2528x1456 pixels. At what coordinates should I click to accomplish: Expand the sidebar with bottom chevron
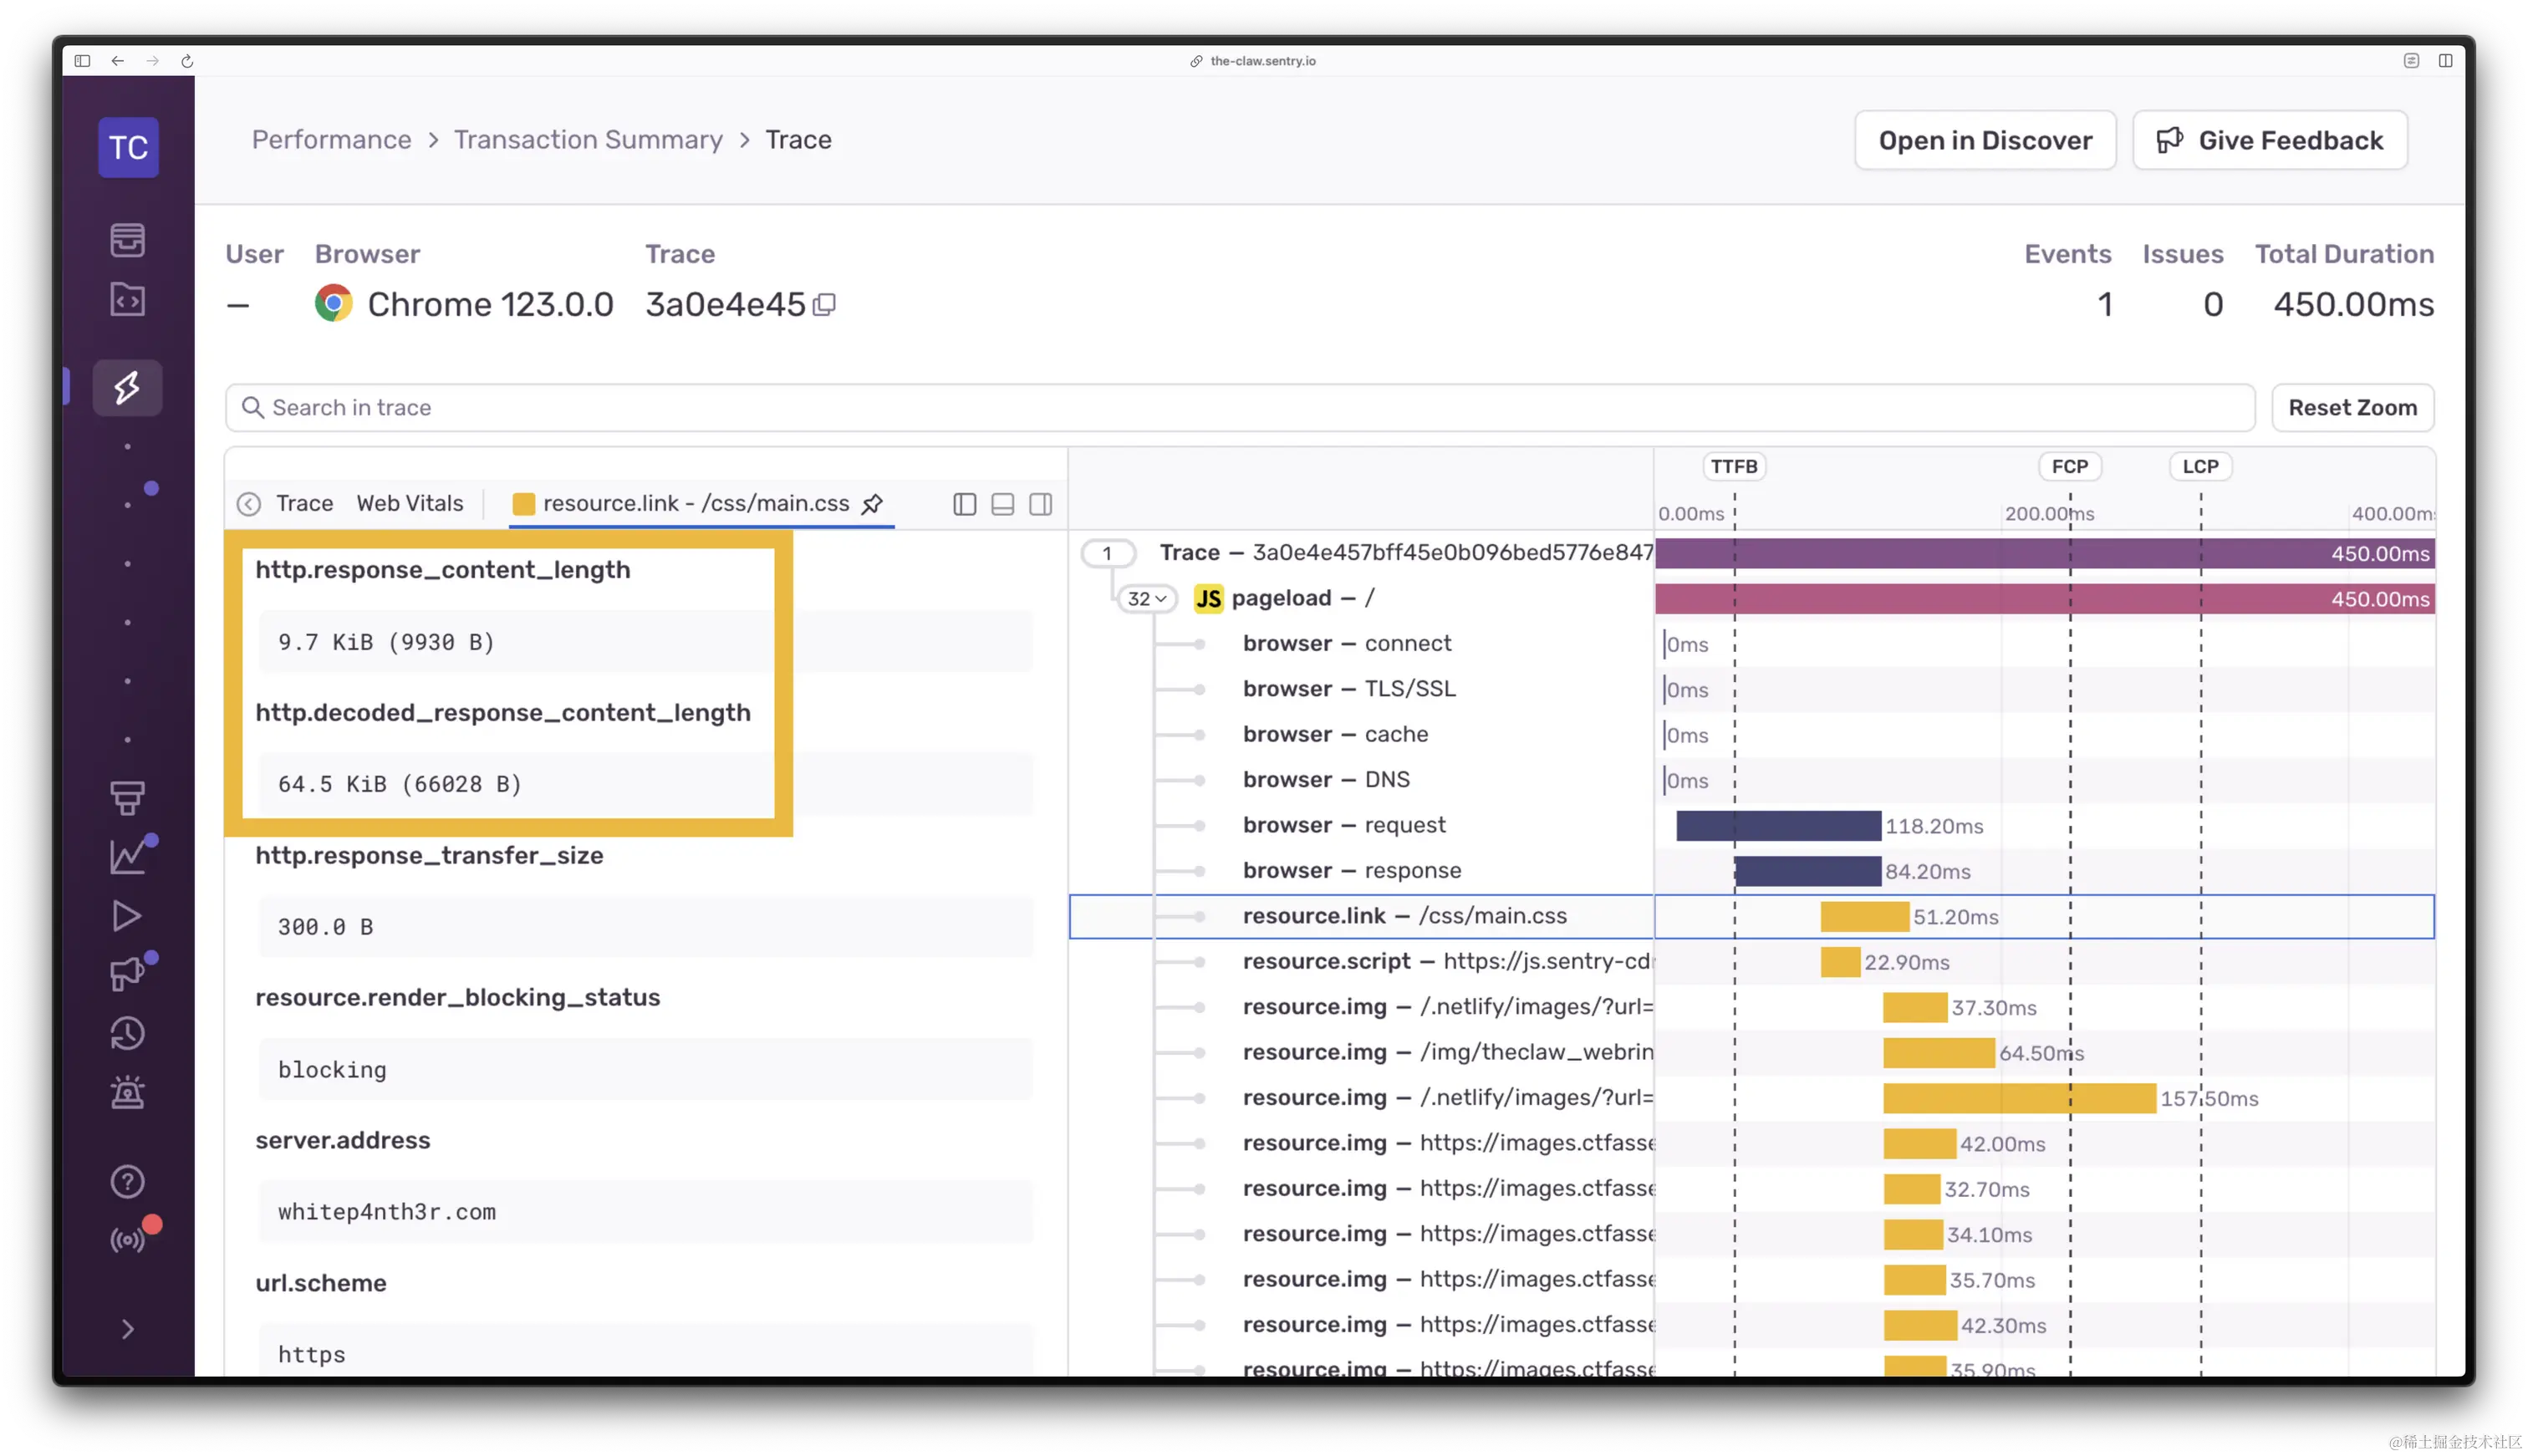[127, 1329]
